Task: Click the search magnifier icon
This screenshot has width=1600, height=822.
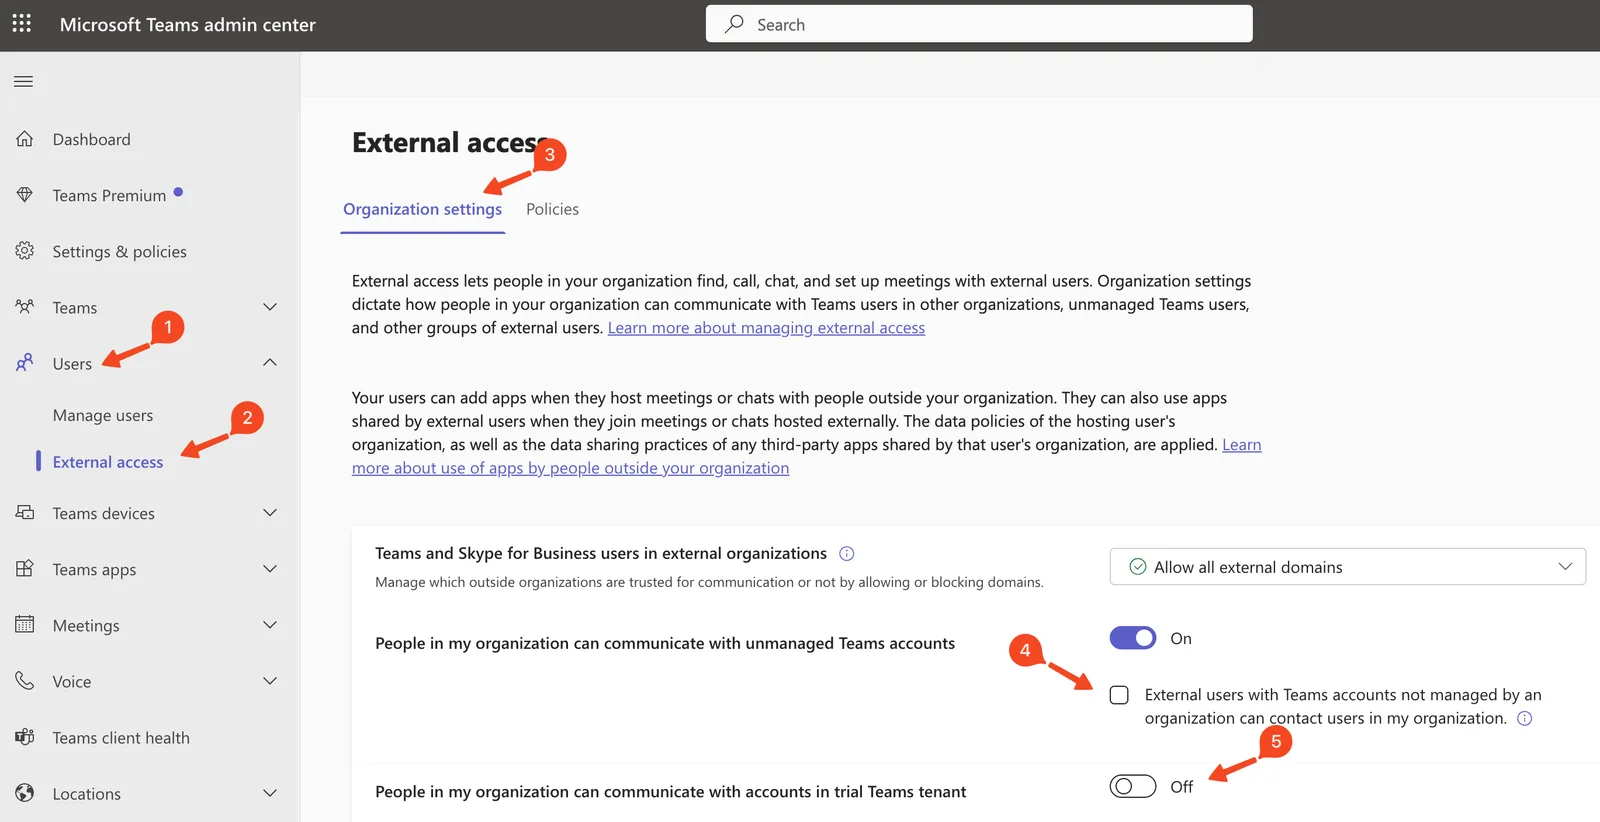Action: tap(735, 24)
